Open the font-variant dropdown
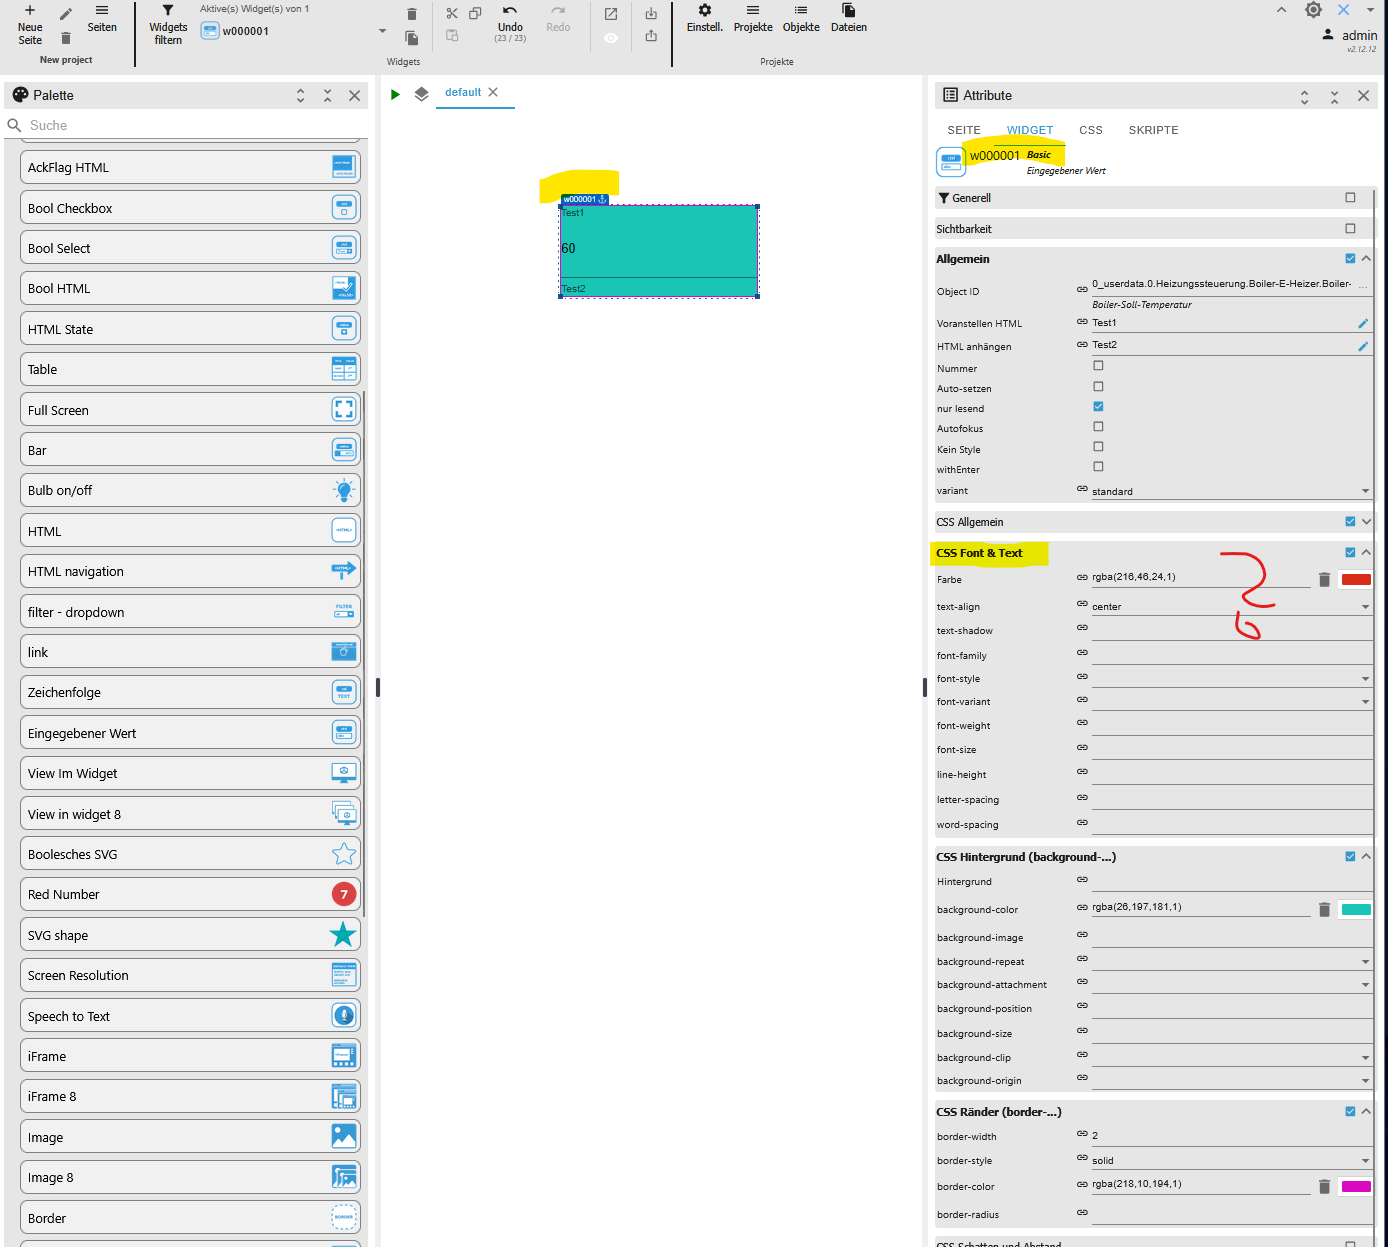Image resolution: width=1388 pixels, height=1247 pixels. click(1231, 701)
